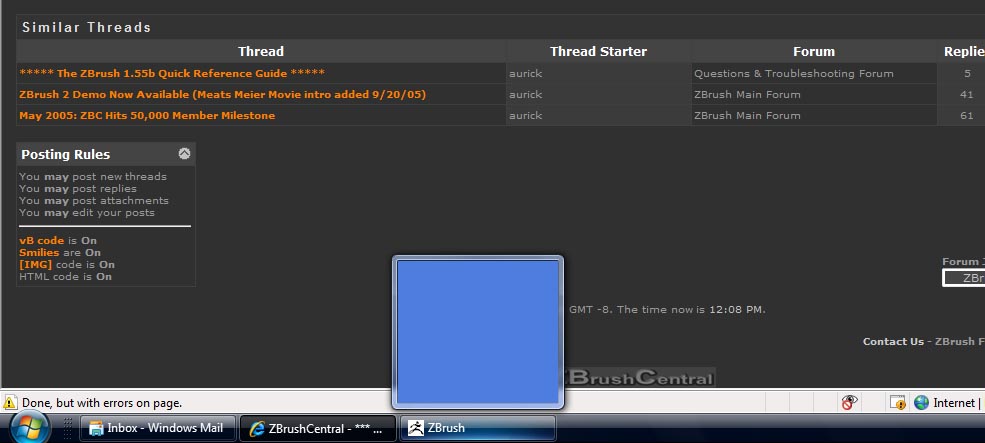
Task: Open the ZBrush 1.55b Quick Reference Guide thread
Action: point(172,74)
